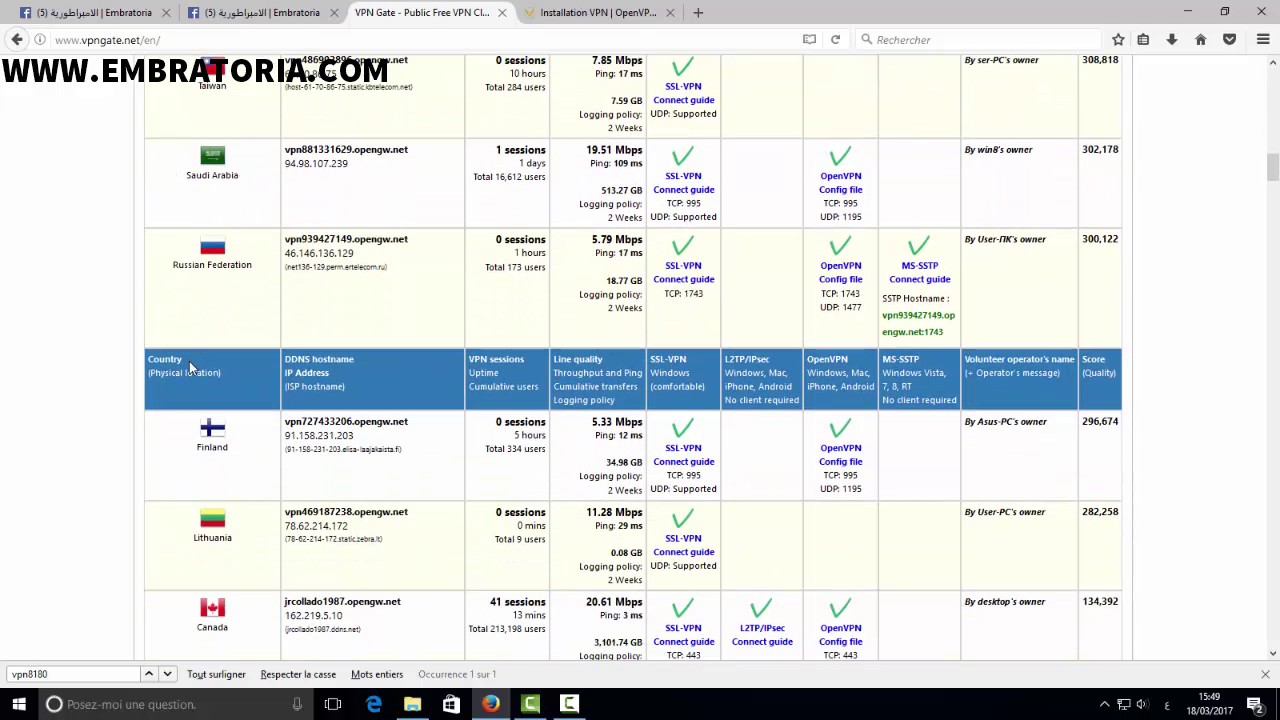Open OpenVPN Config file for Russian Federation
Screen dimensions: 1280x720
[x=841, y=272]
